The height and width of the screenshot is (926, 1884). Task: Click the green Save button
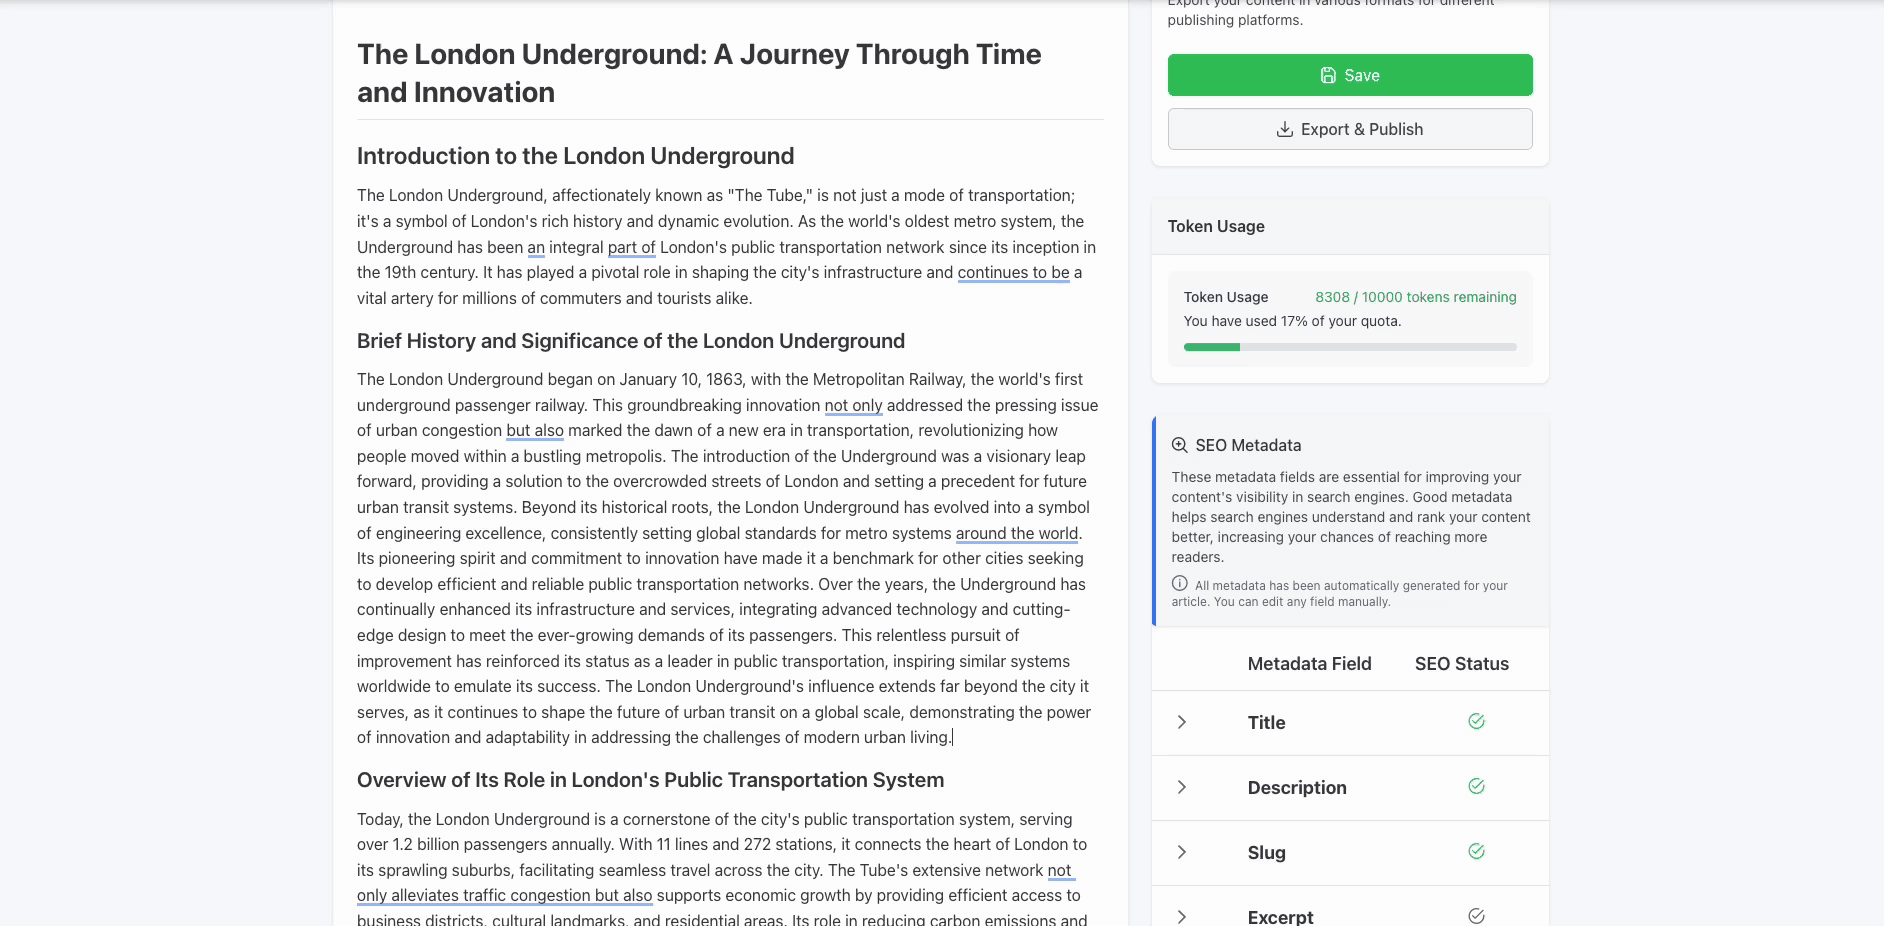point(1349,75)
